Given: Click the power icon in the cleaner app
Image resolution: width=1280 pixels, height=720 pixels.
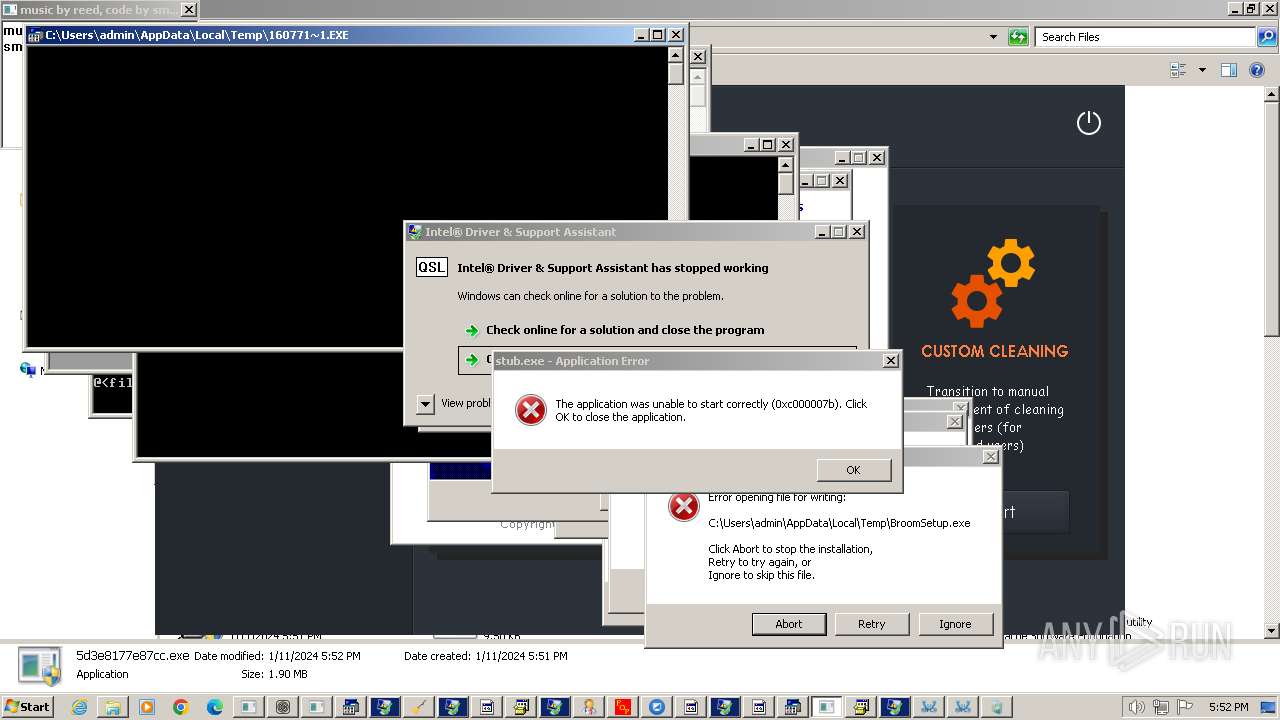Looking at the screenshot, I should pyautogui.click(x=1088, y=123).
